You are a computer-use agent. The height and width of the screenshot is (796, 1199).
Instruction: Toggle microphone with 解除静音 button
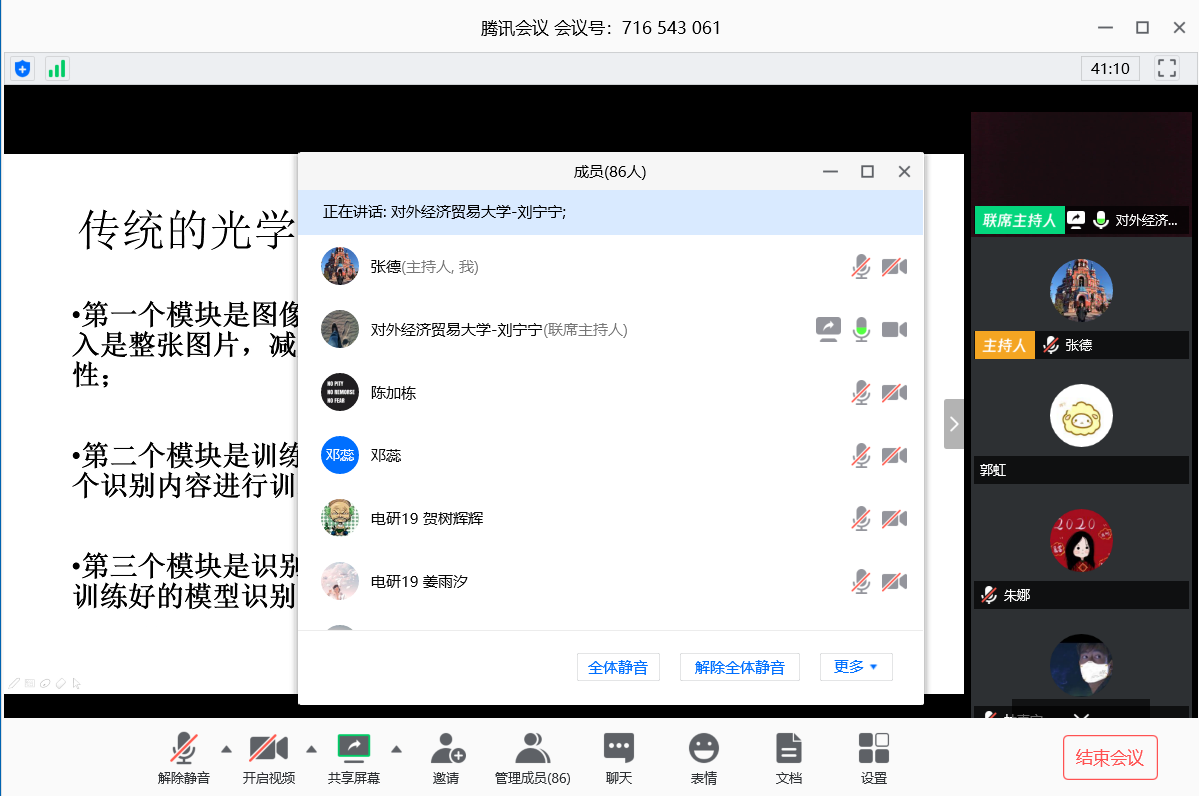pos(184,756)
